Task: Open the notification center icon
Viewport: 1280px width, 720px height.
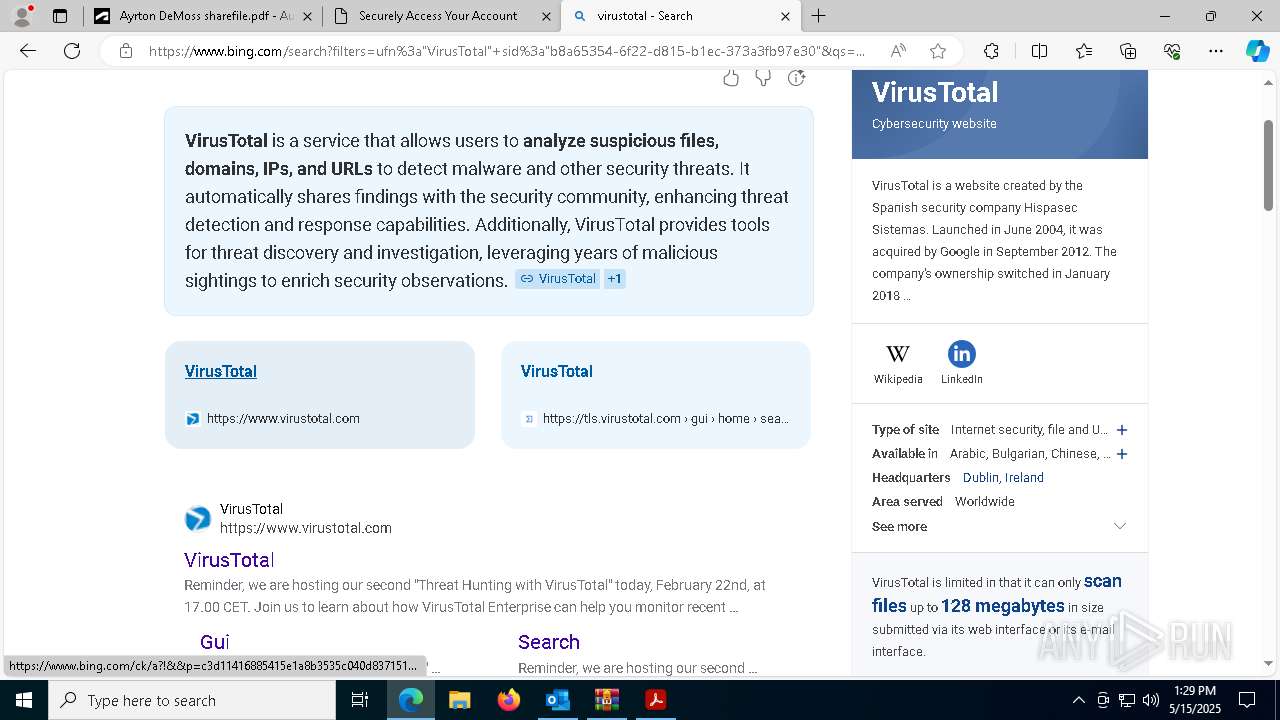Action: (1247, 700)
